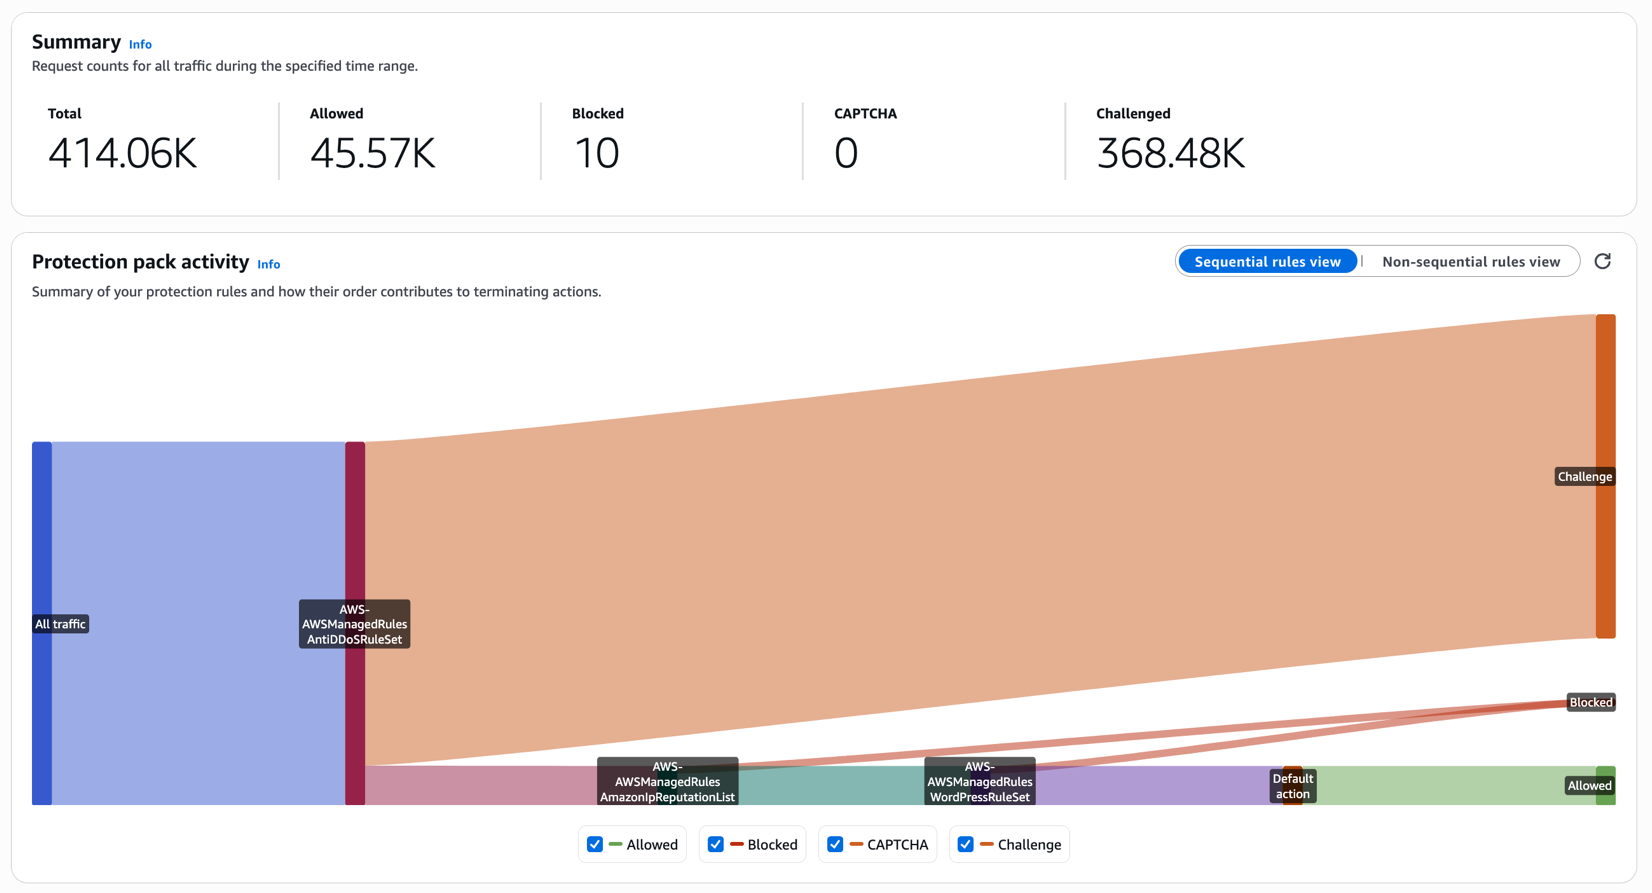Open the Summary Info link
This screenshot has height=893, width=1652.
coord(140,44)
